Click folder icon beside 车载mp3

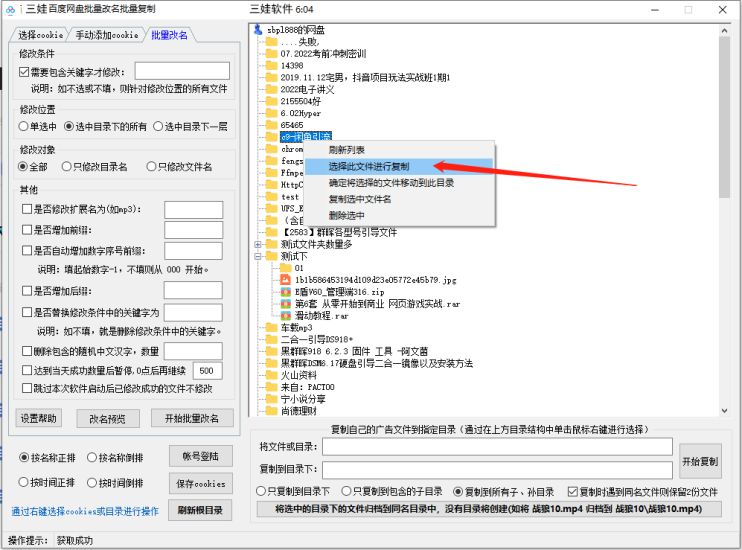271,327
